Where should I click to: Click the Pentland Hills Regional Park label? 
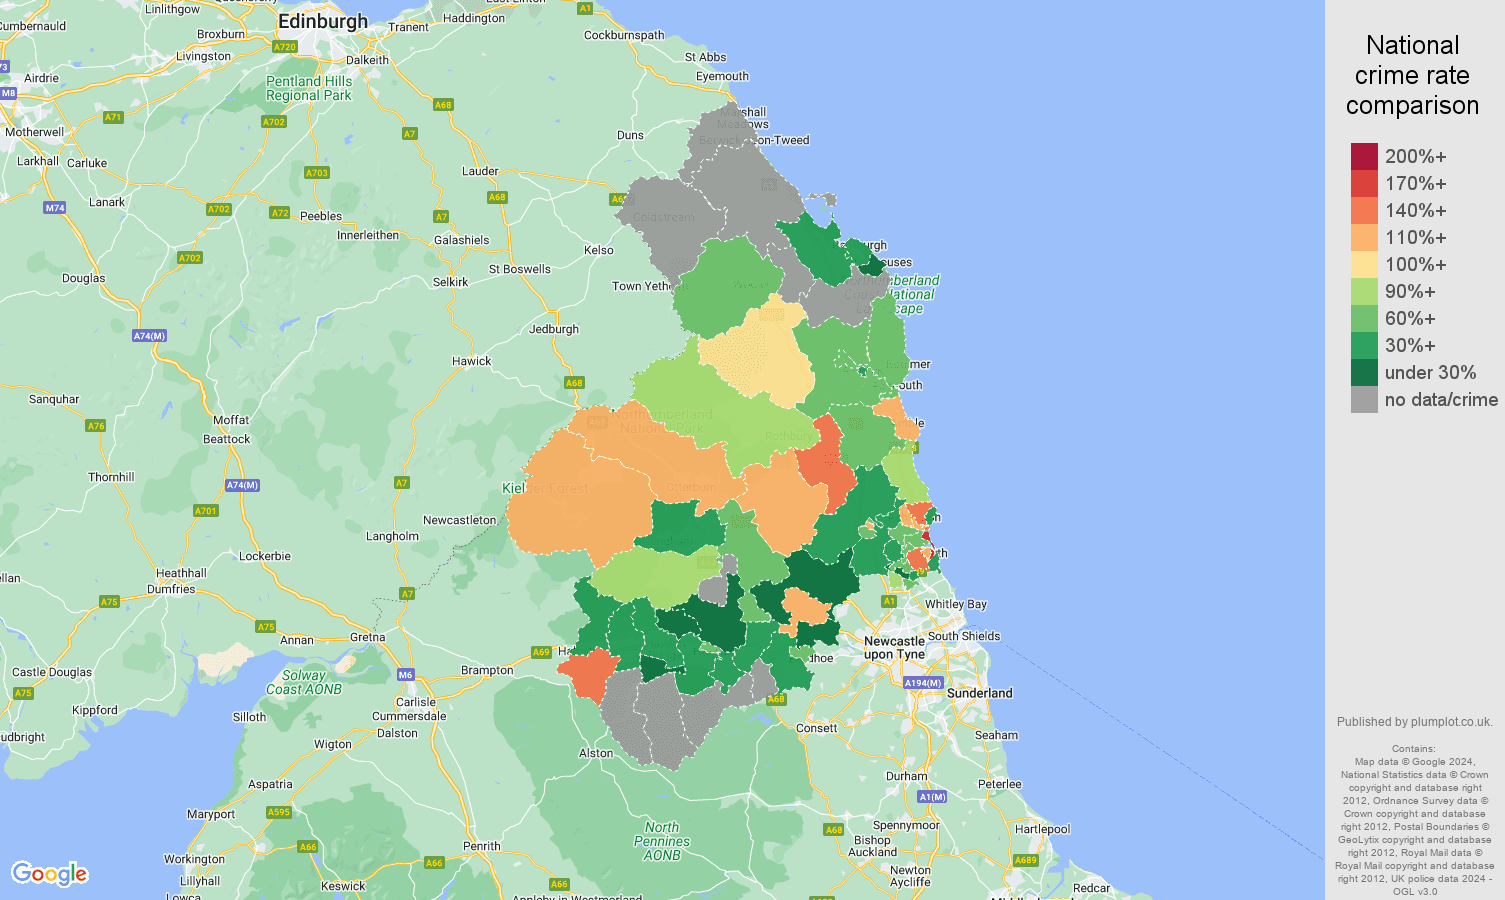309,88
